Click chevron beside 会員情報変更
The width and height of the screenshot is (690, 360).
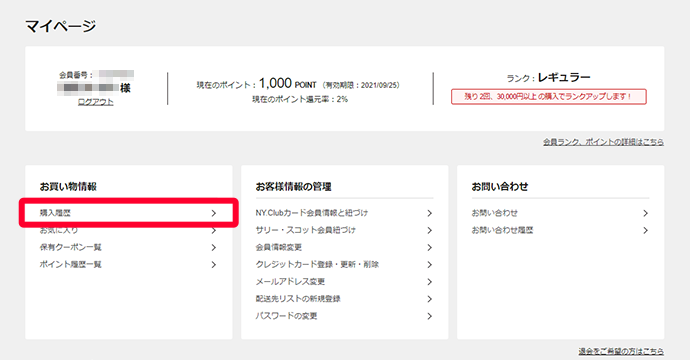(429, 247)
